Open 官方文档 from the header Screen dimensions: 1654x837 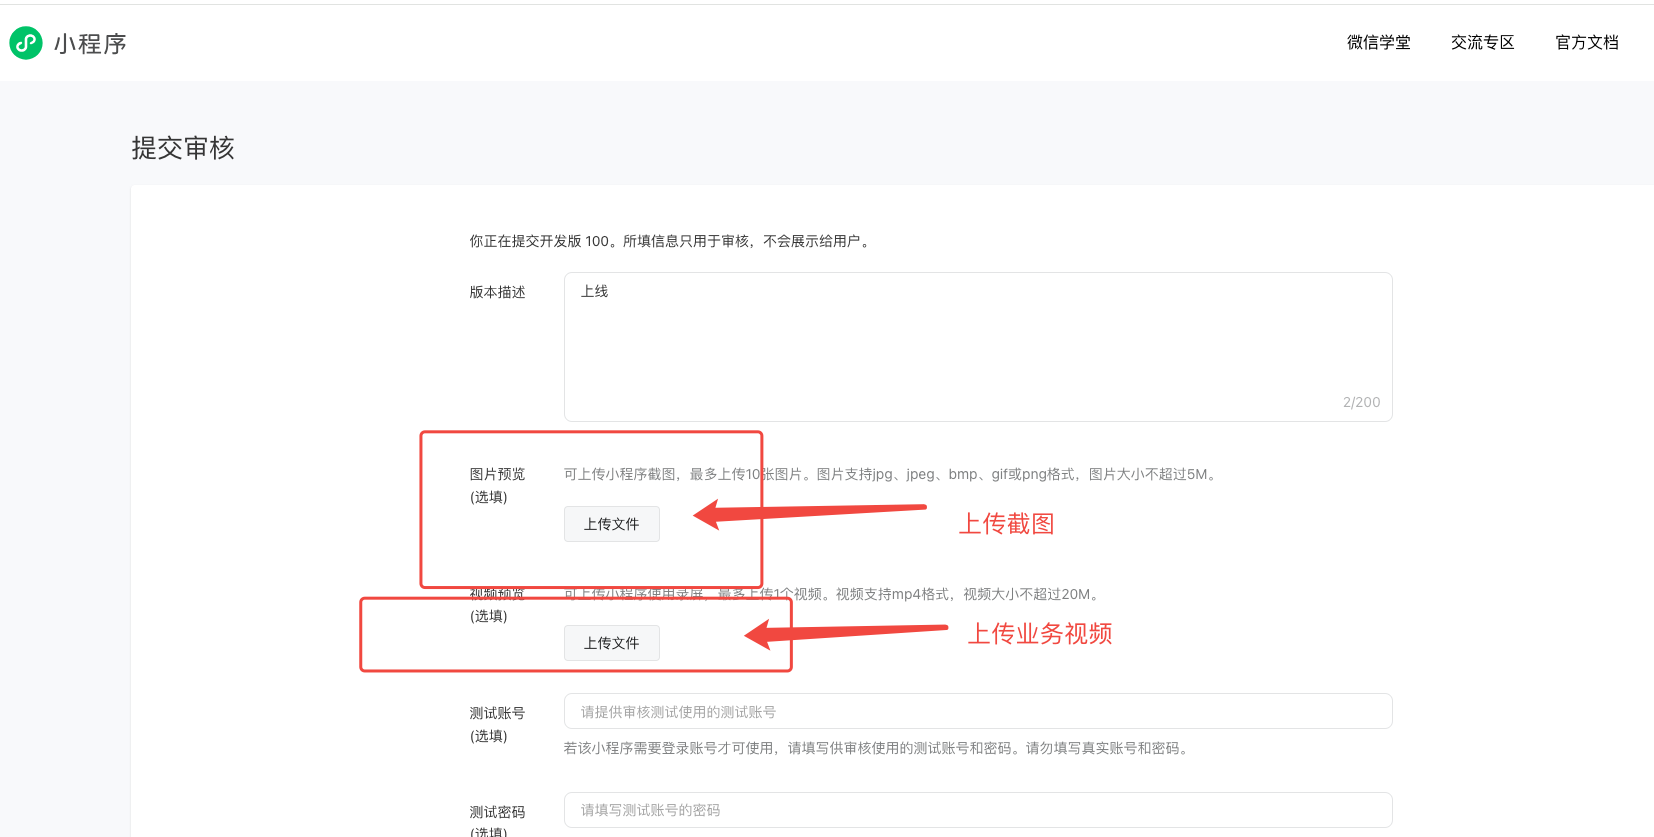click(1586, 42)
